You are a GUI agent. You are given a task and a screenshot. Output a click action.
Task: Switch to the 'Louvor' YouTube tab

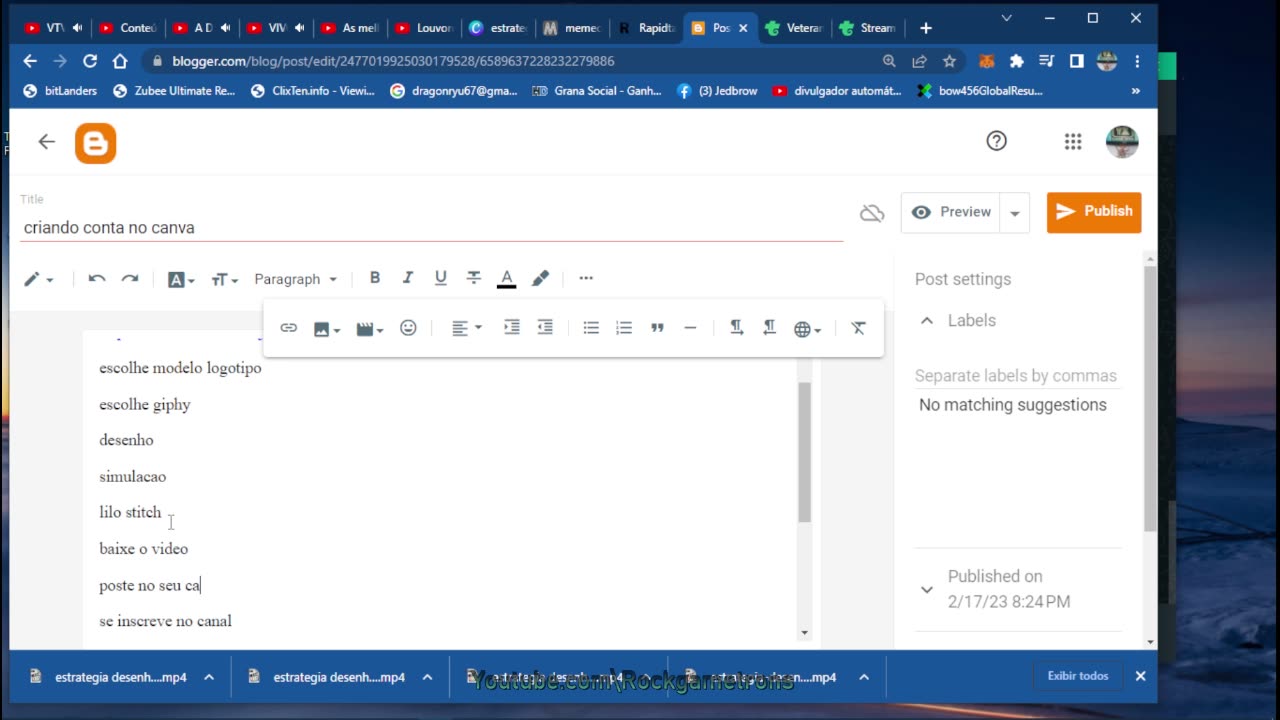[x=424, y=28]
